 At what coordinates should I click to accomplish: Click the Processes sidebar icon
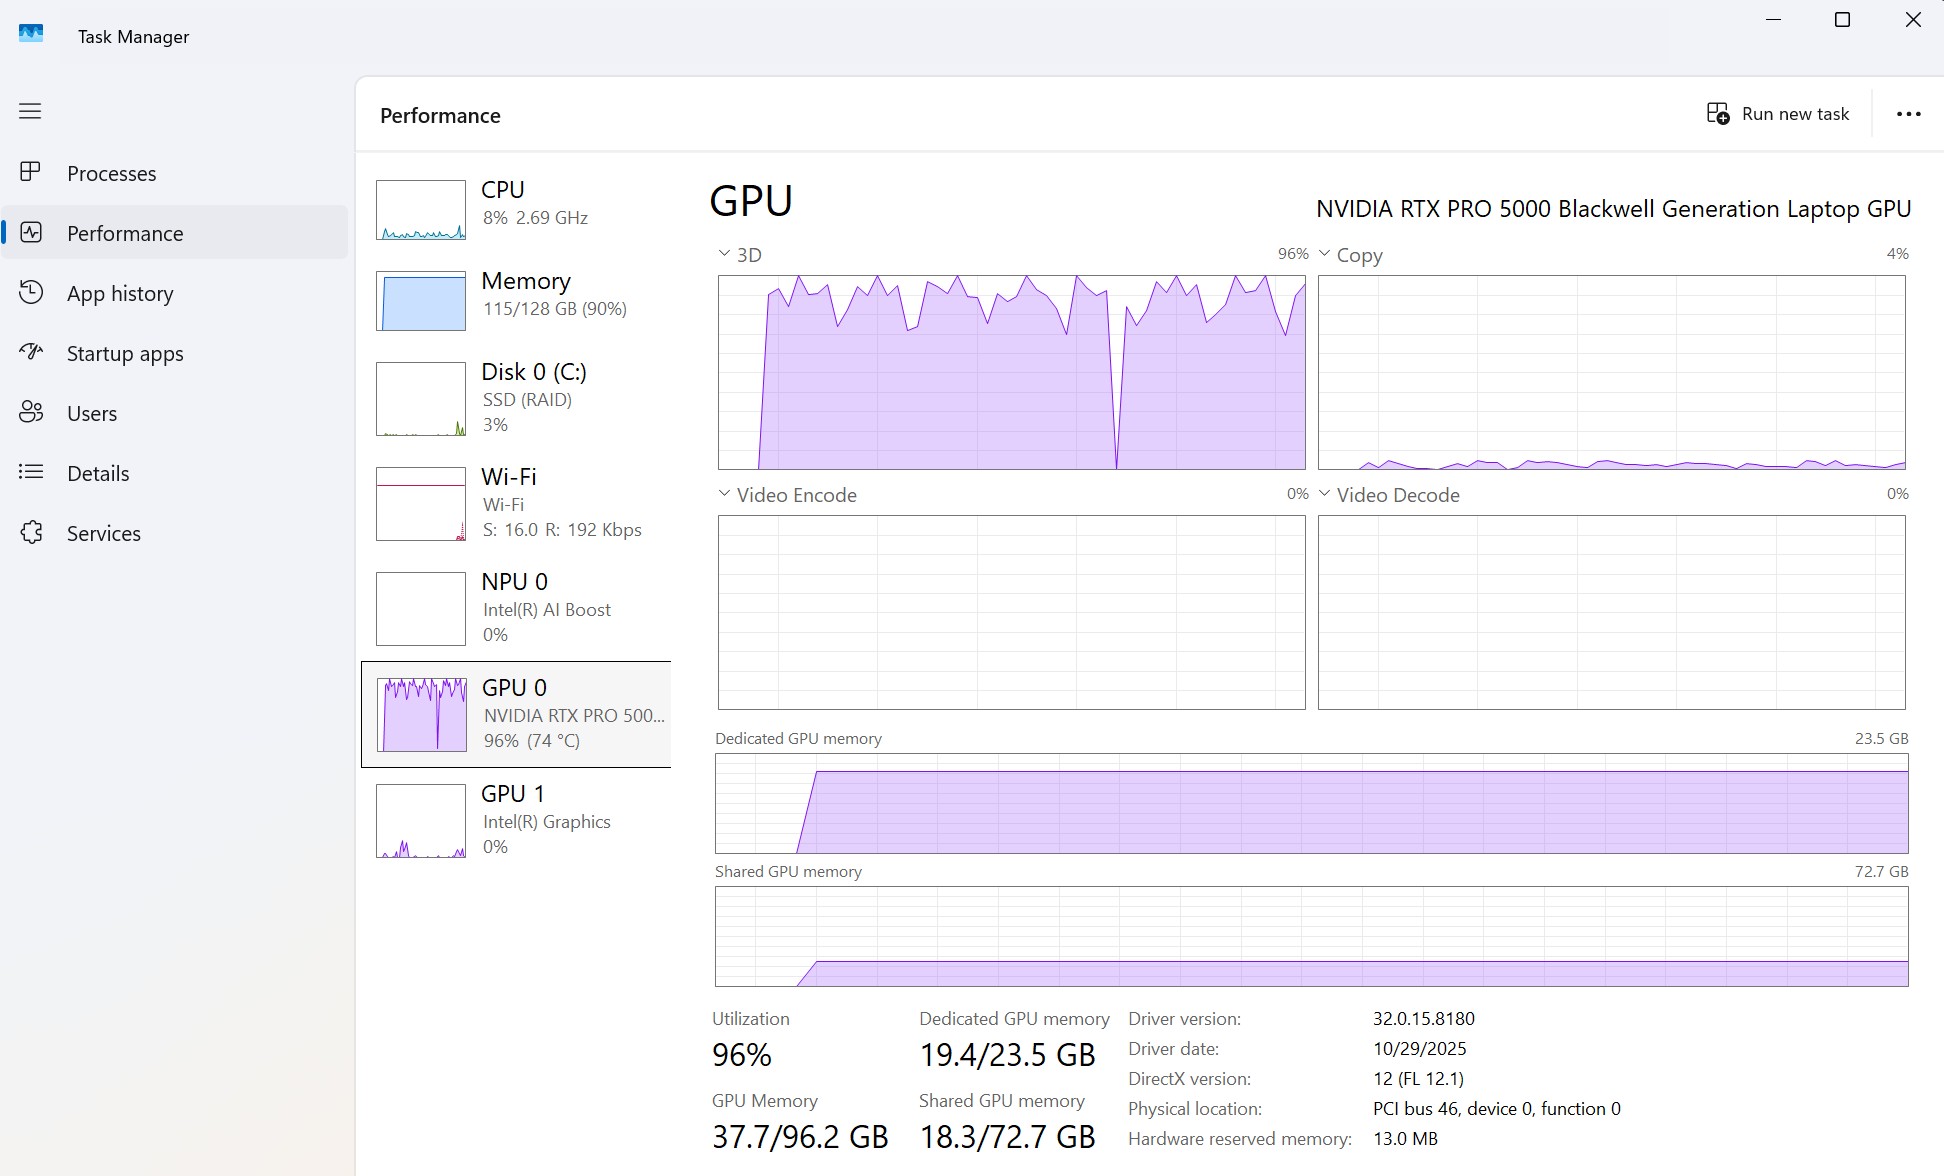(31, 173)
